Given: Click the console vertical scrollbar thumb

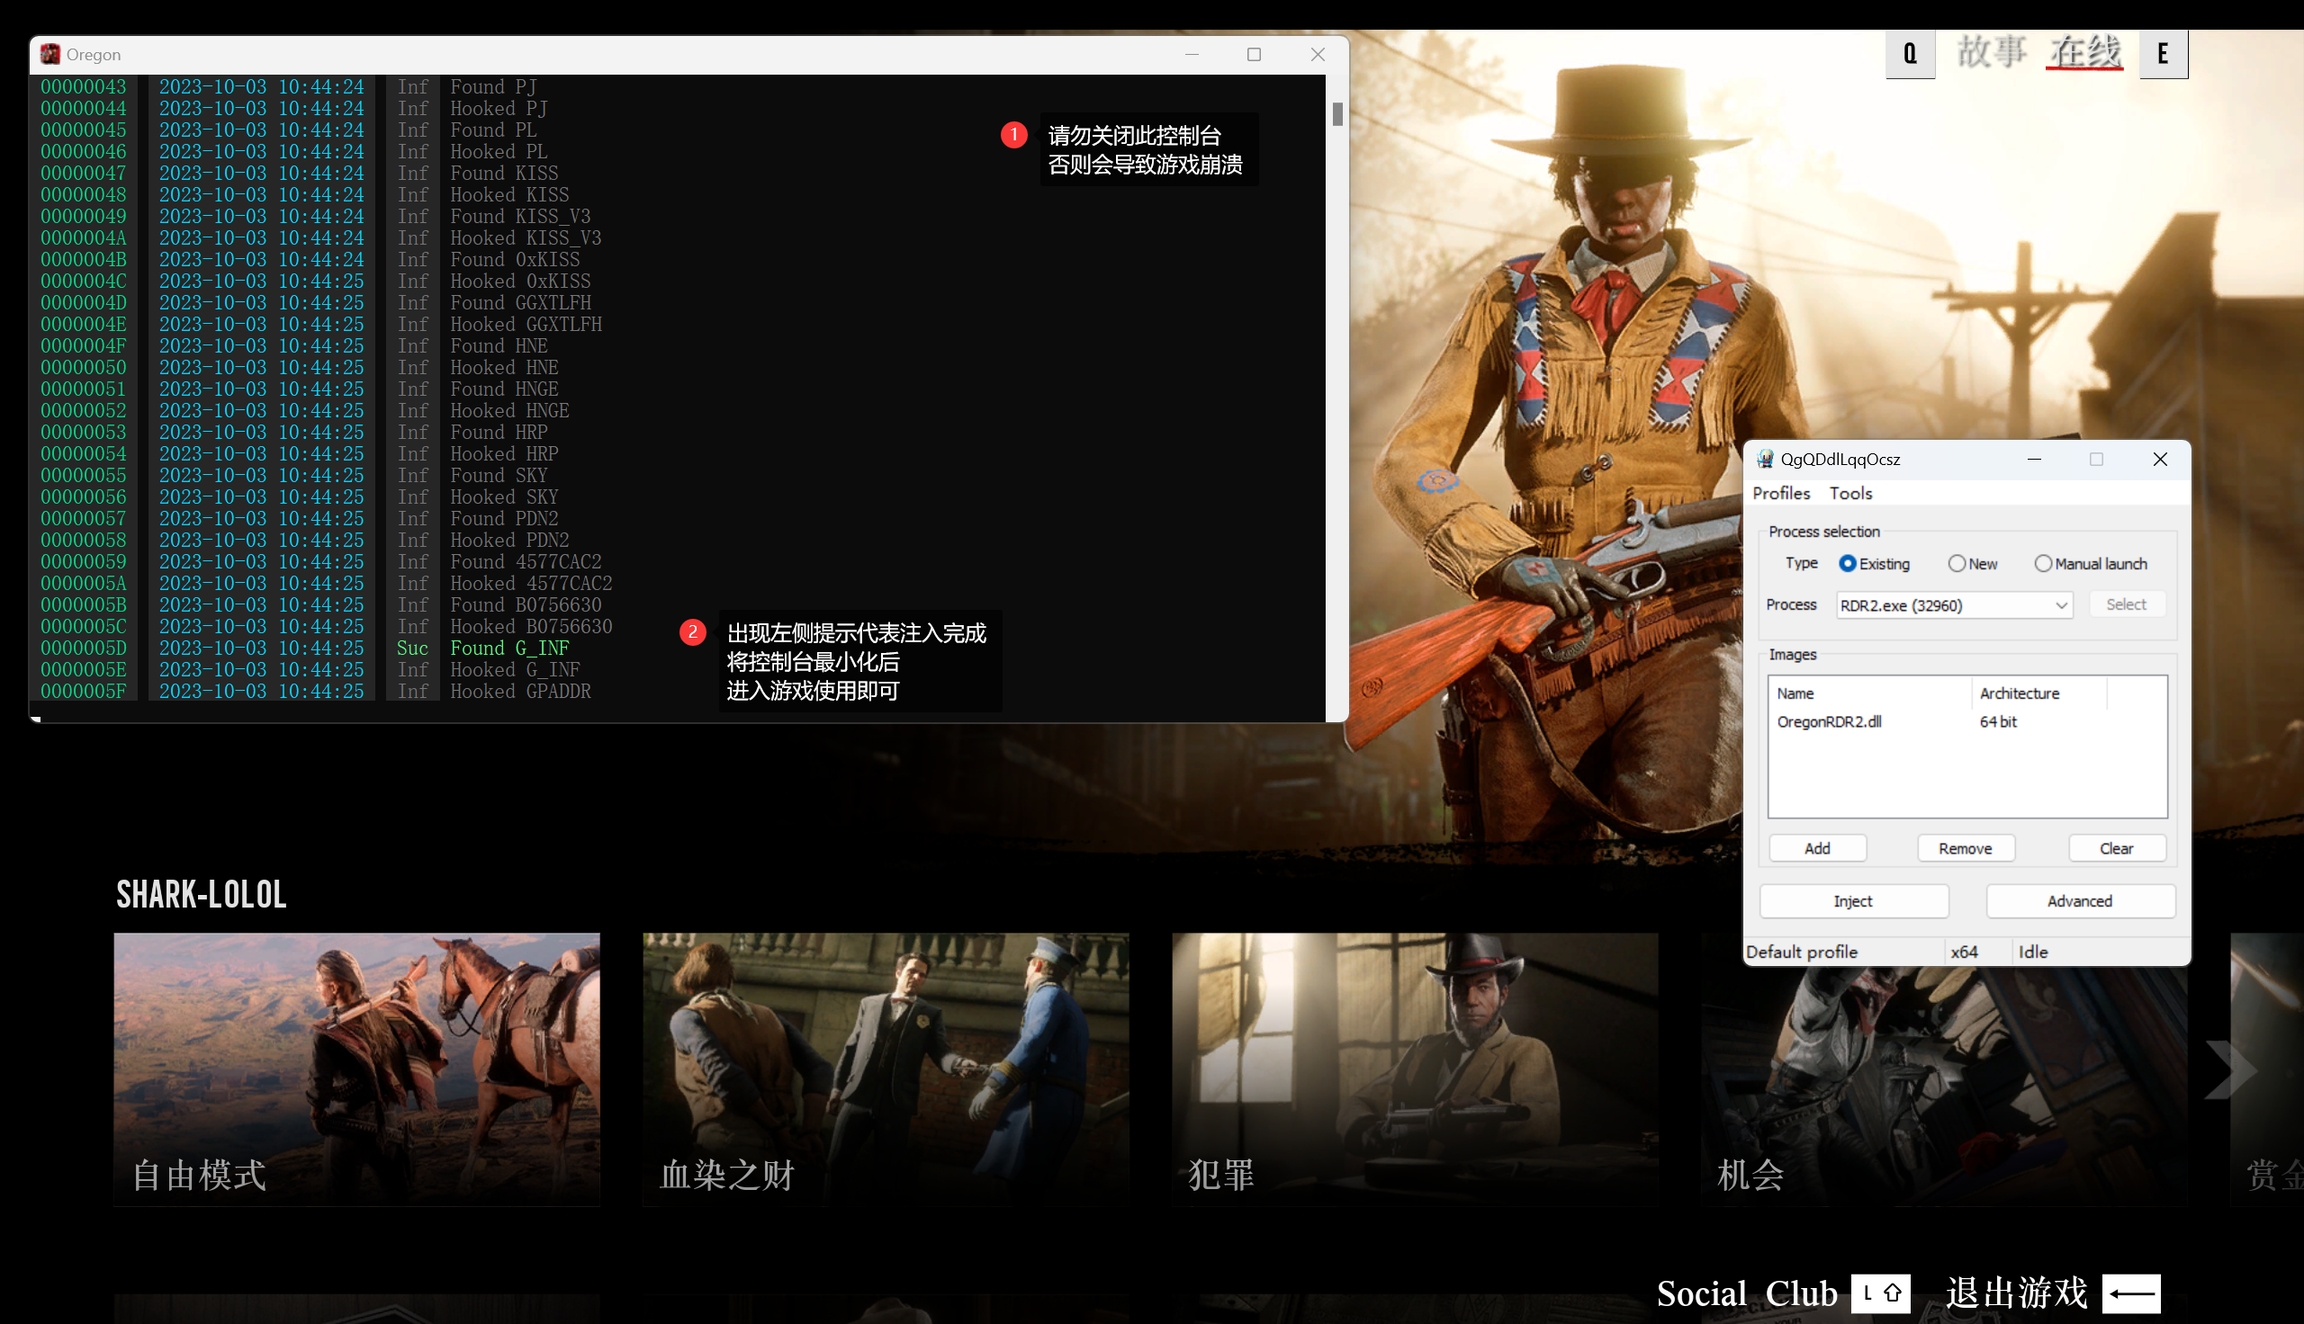Looking at the screenshot, I should coord(1337,114).
